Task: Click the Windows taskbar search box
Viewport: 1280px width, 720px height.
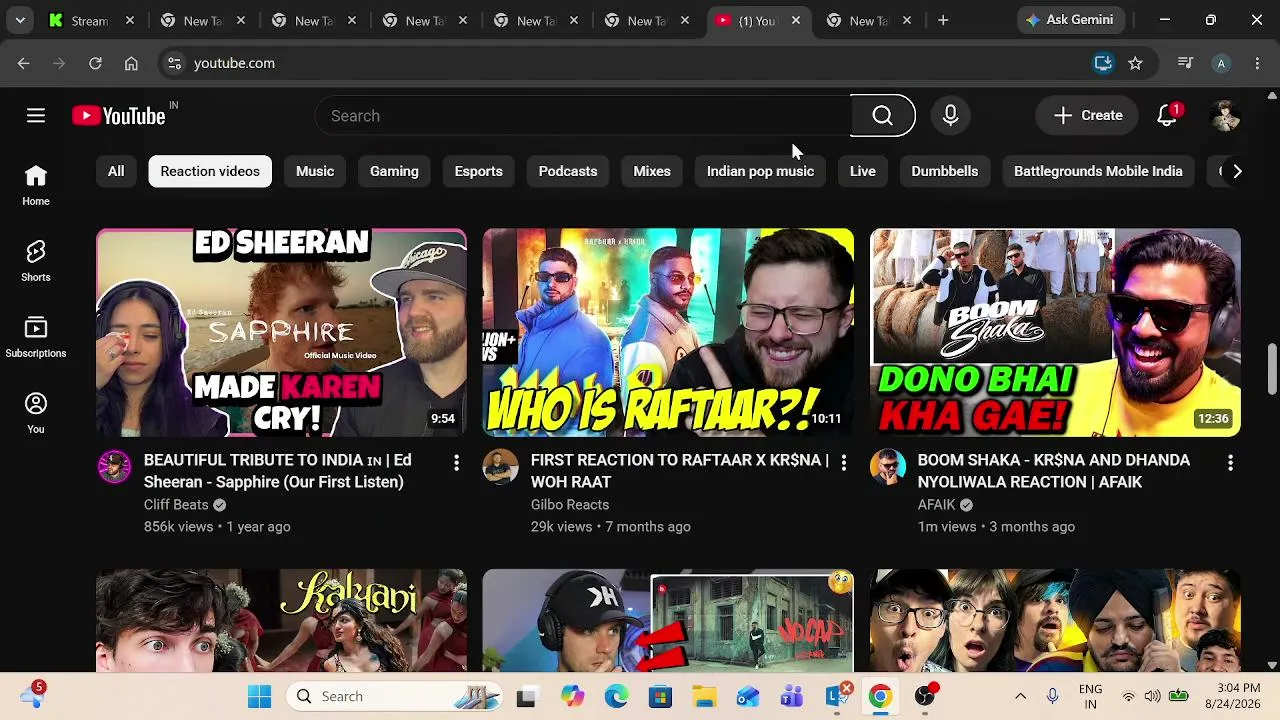Action: [x=396, y=696]
